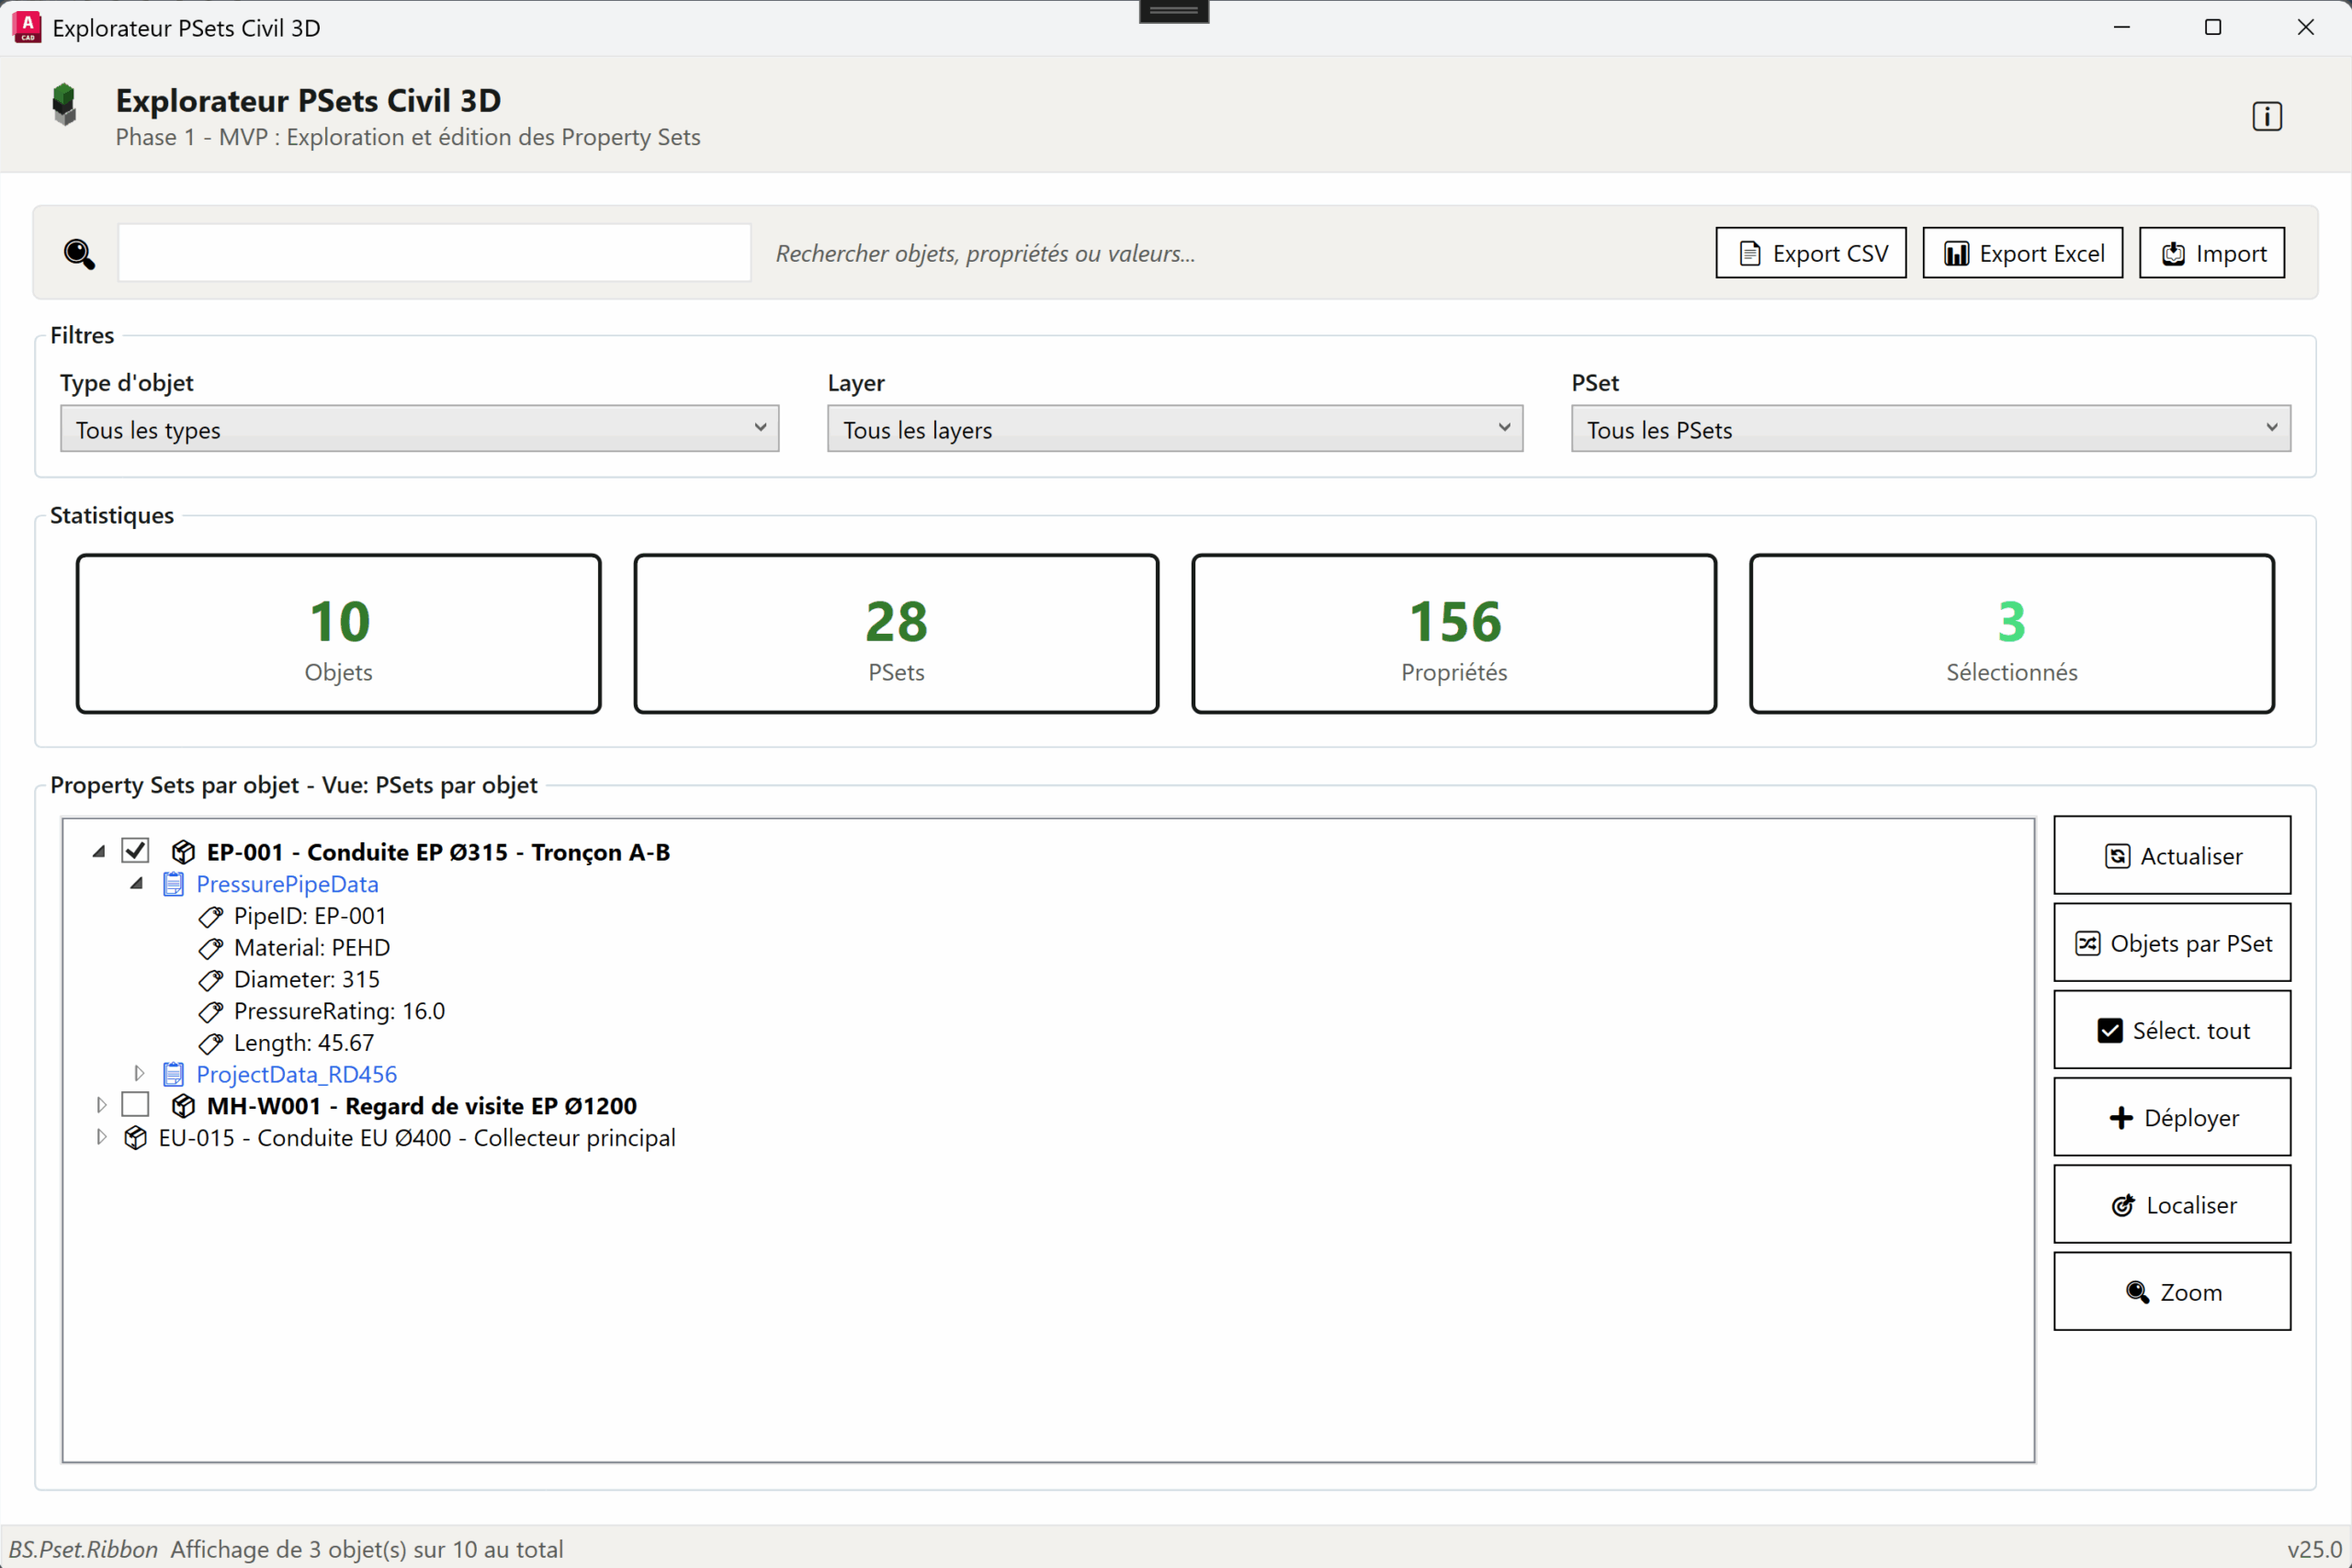
Task: Click the Export CSV button
Action: (1810, 253)
